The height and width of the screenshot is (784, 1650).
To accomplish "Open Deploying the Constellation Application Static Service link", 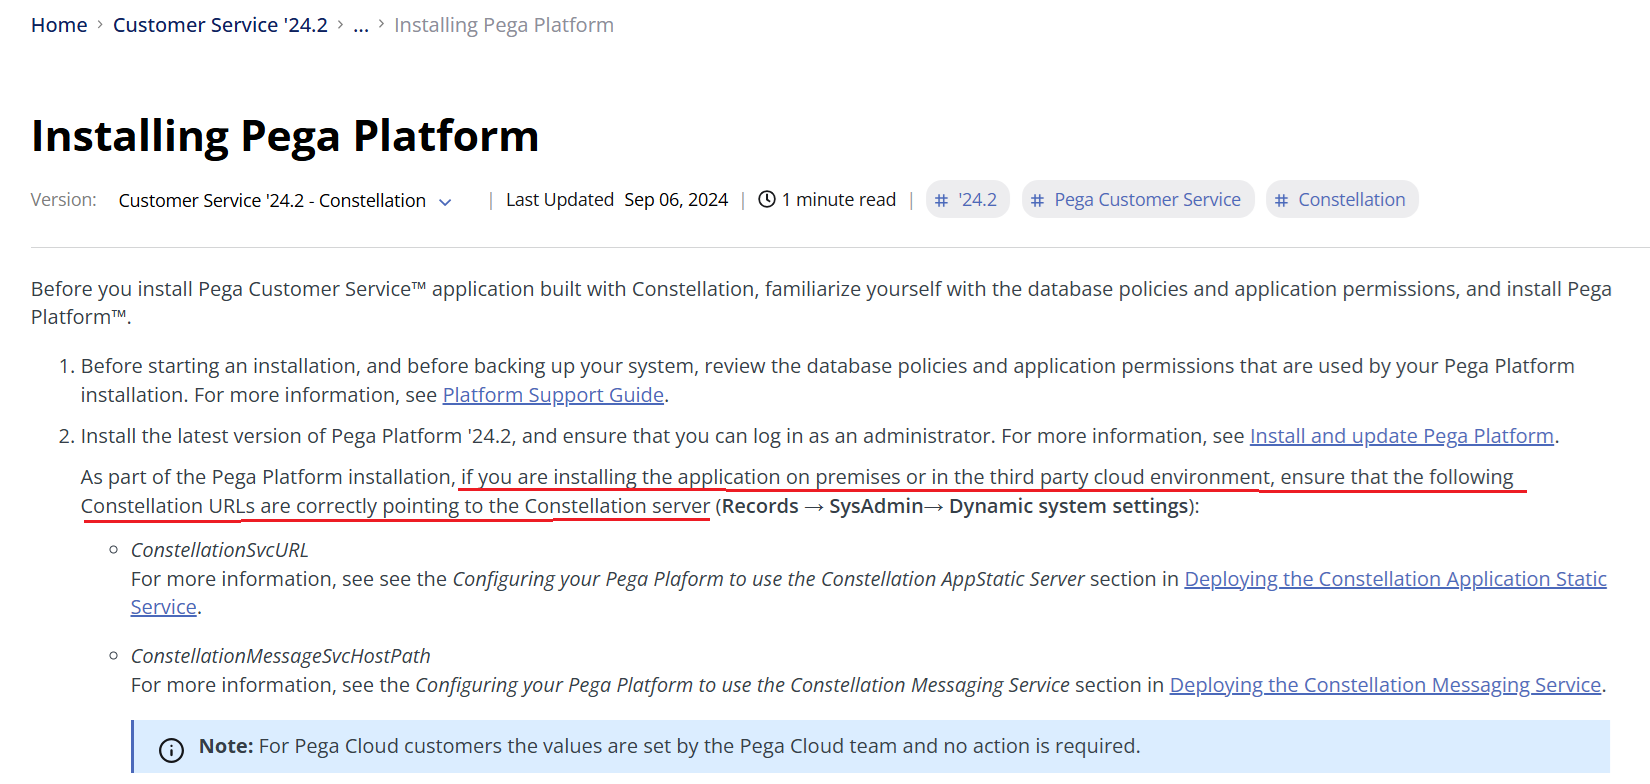I will 1395,579.
